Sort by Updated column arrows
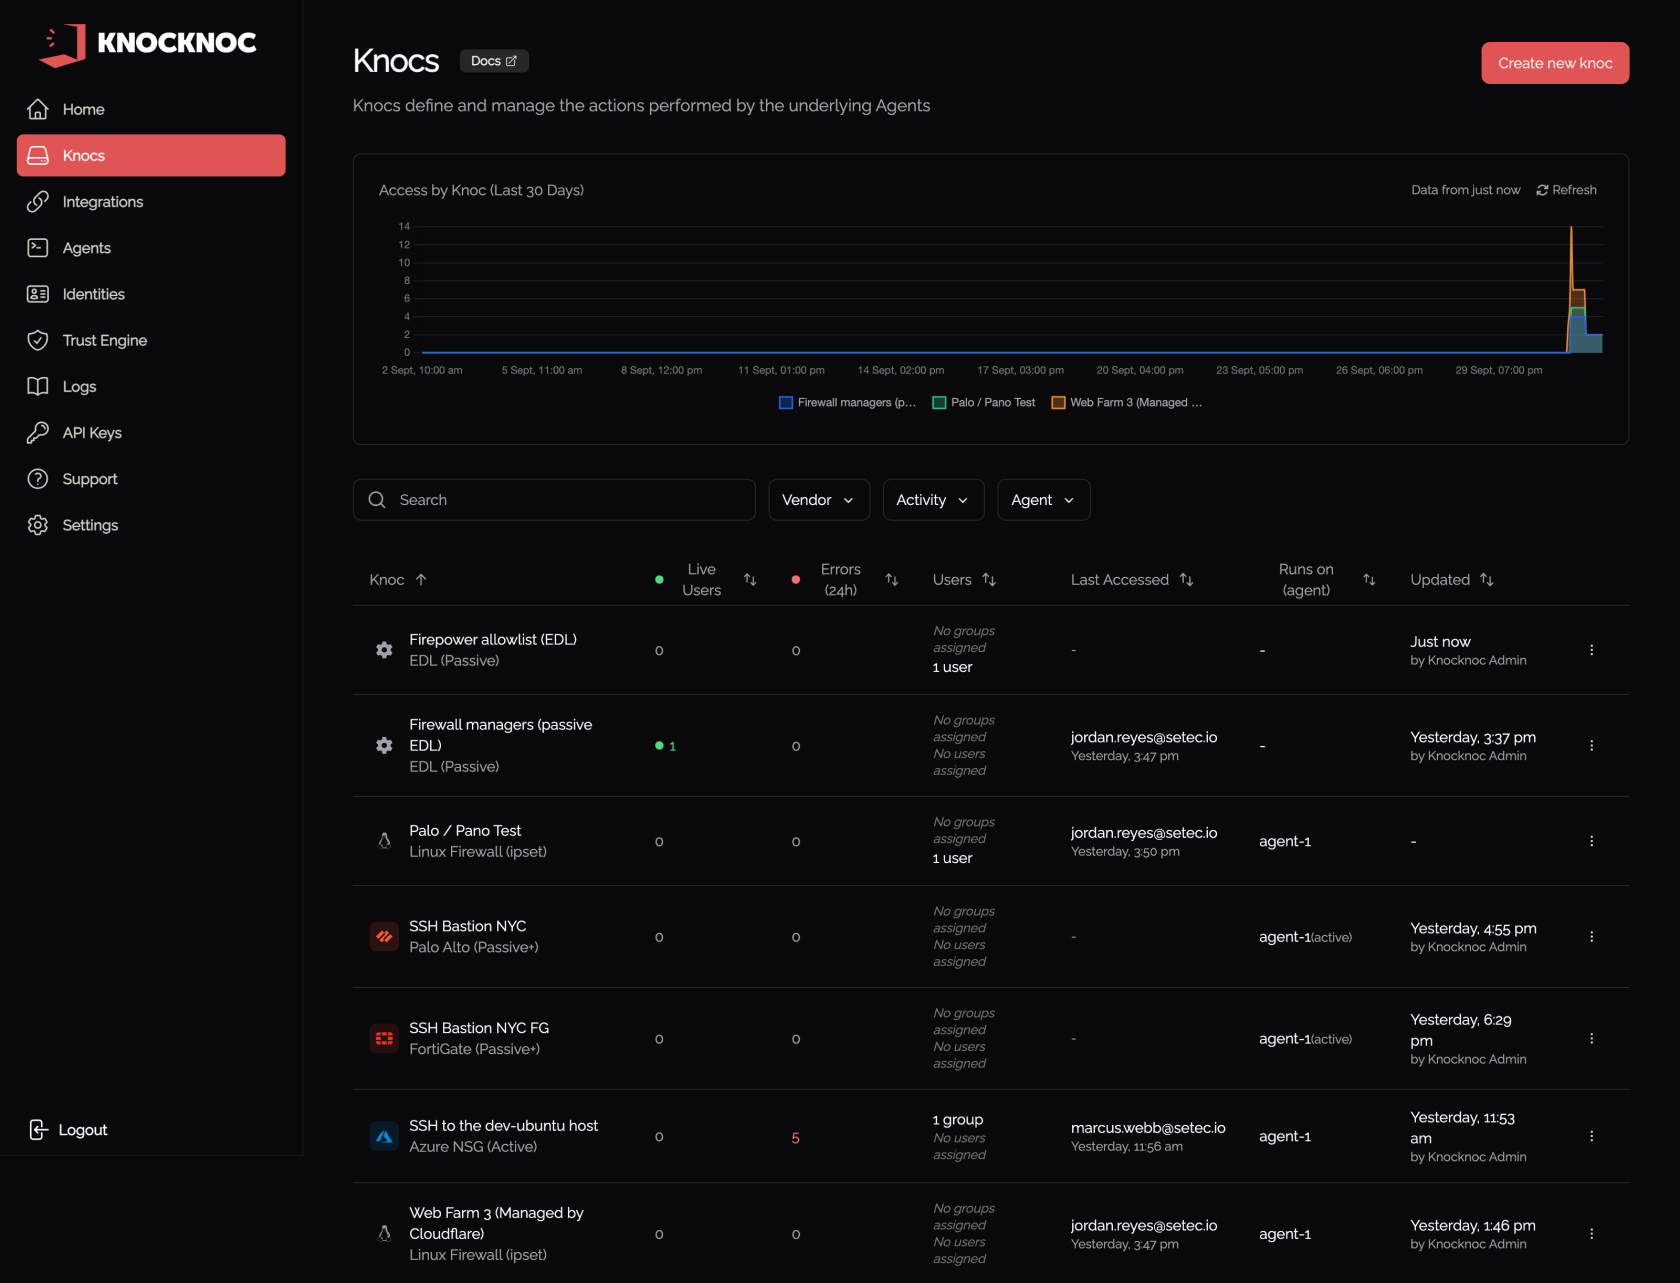The height and width of the screenshot is (1283, 1680). pos(1487,580)
